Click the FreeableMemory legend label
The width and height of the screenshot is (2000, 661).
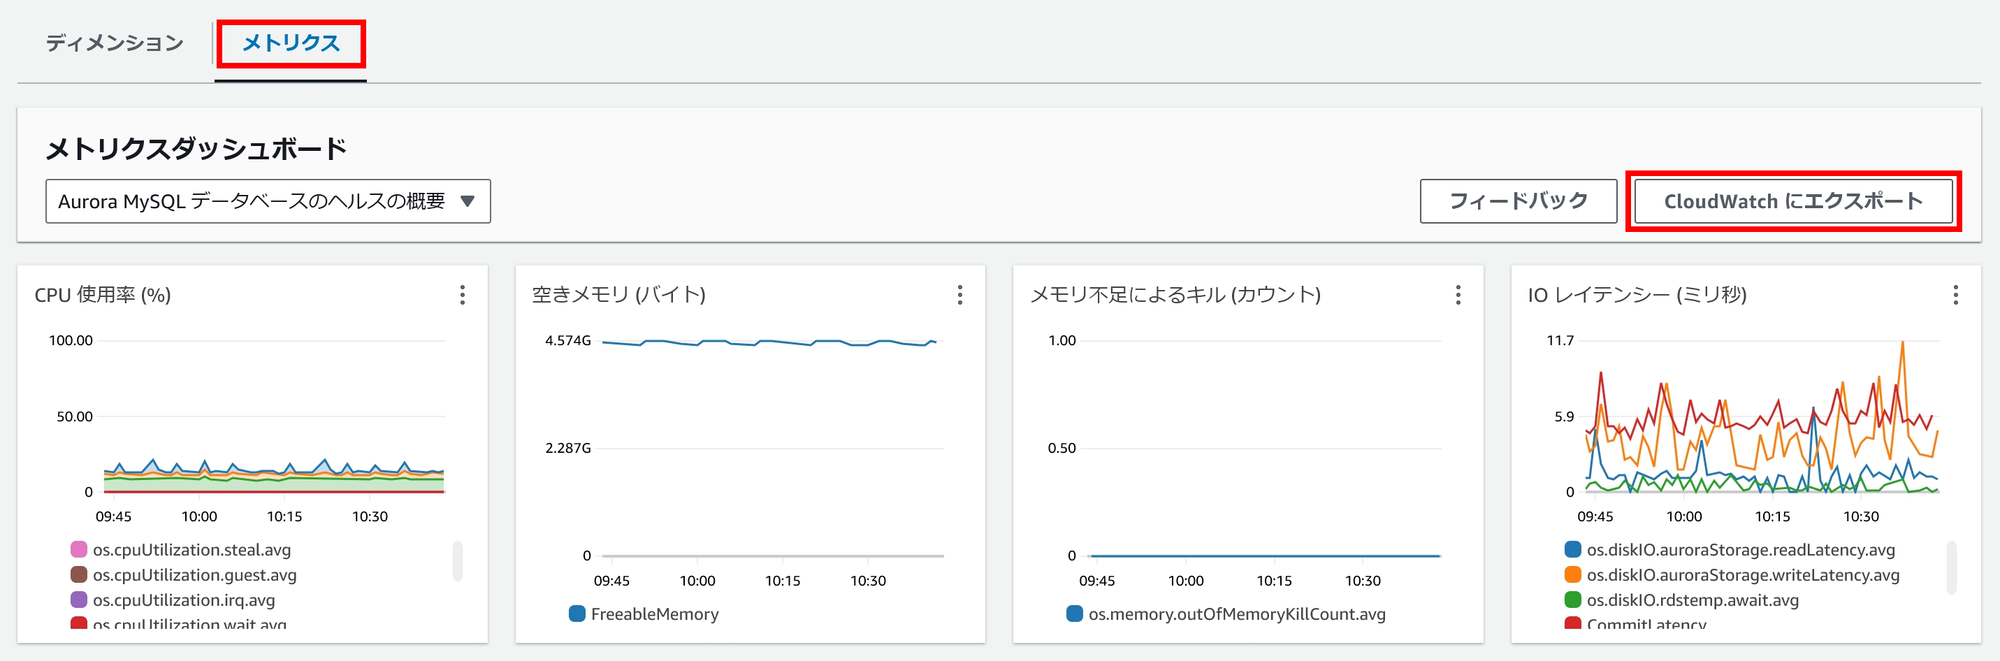(655, 614)
